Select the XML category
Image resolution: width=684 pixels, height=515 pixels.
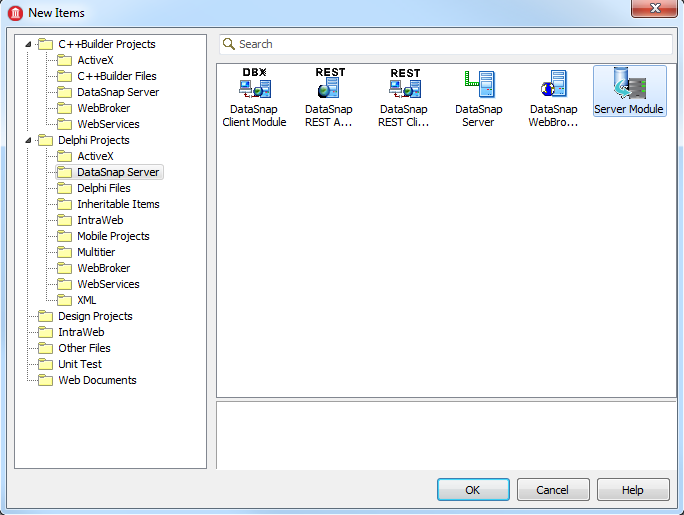tap(86, 300)
